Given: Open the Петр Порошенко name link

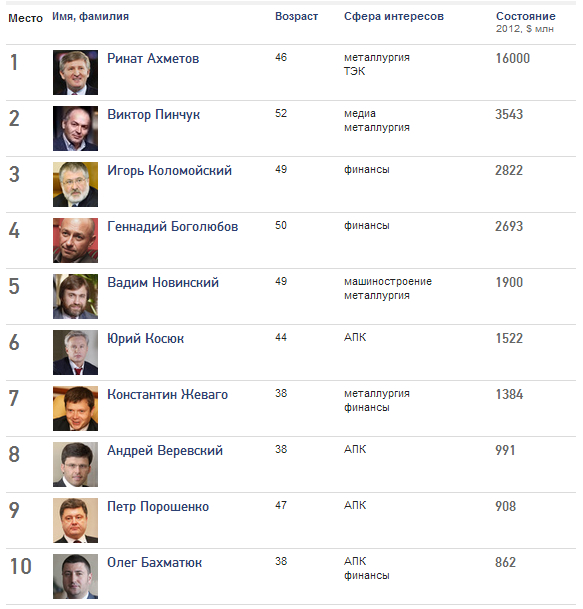Looking at the screenshot, I should click(158, 506).
